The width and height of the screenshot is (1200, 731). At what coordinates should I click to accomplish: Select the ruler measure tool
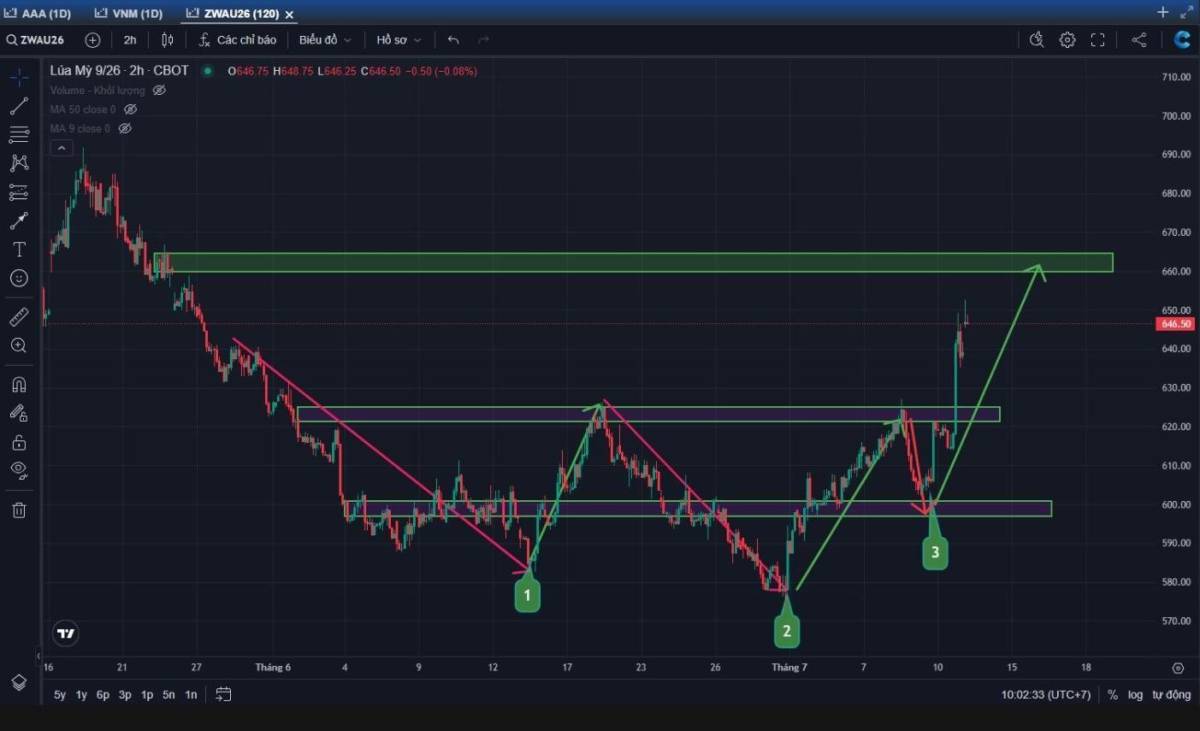(x=19, y=318)
